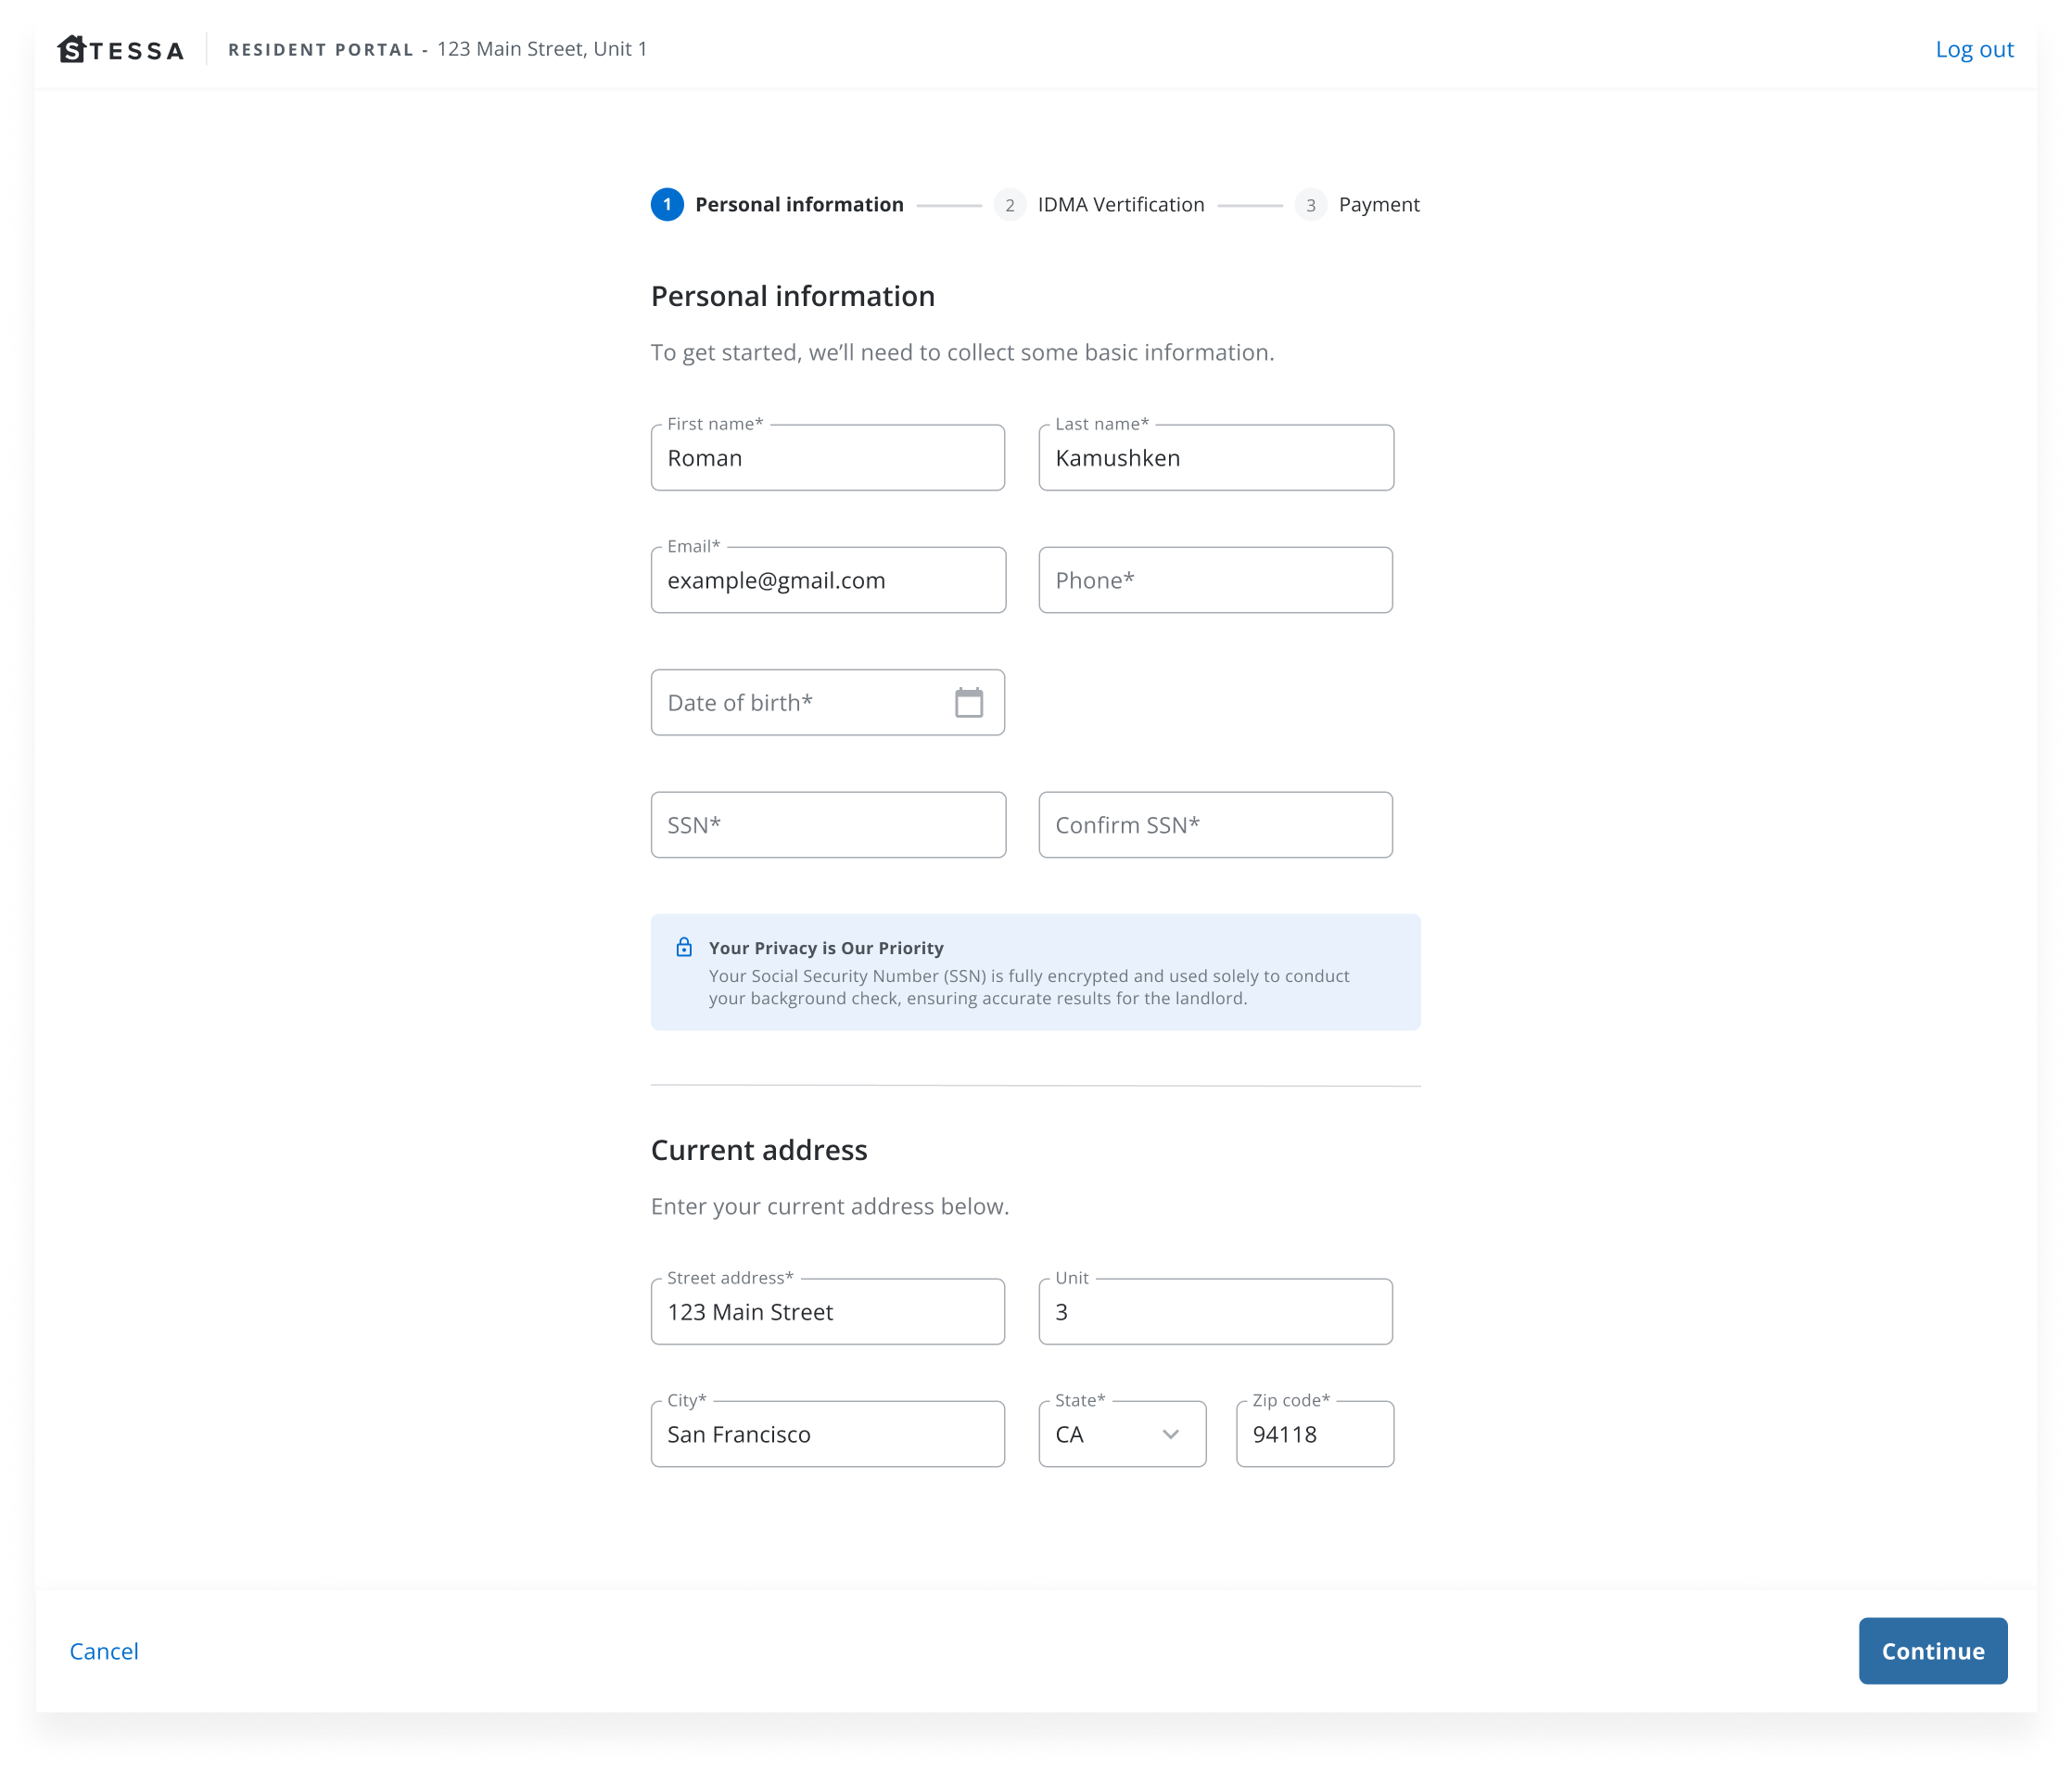Focus the Confirm SSN field

[1215, 825]
